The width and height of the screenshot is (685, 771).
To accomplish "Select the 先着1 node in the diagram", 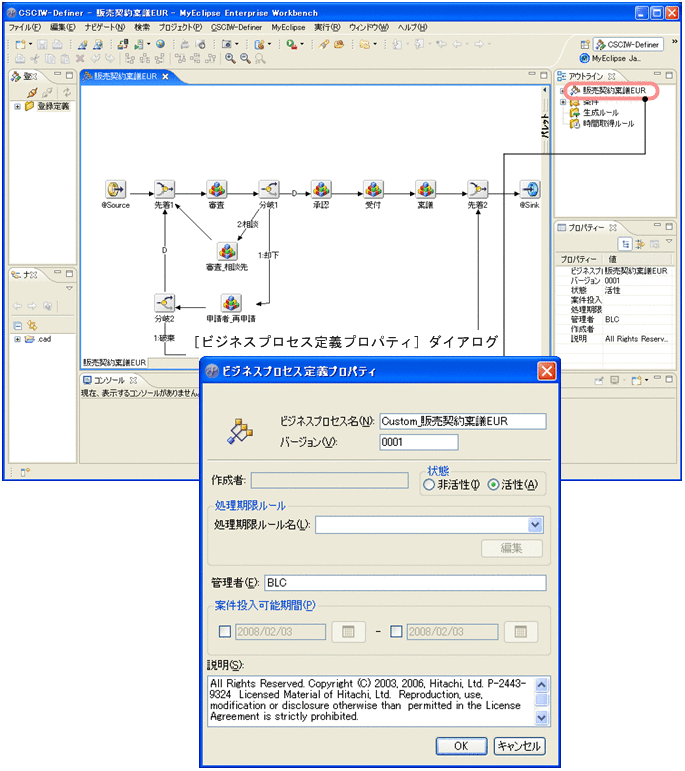I will coord(165,190).
